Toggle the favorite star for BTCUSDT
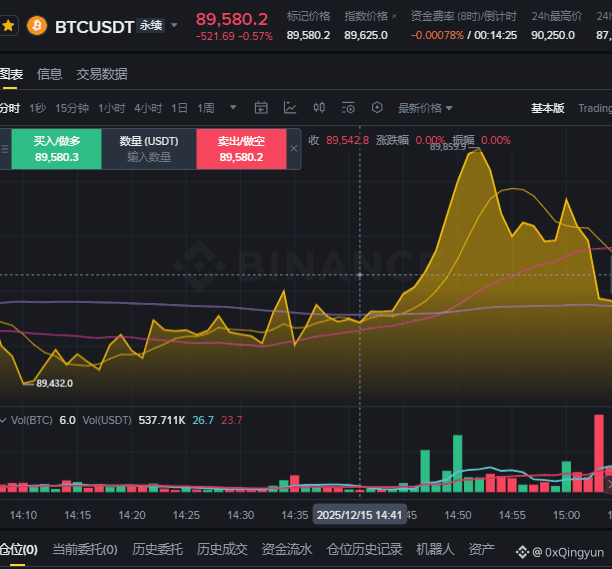The height and width of the screenshot is (569, 612). point(8,26)
